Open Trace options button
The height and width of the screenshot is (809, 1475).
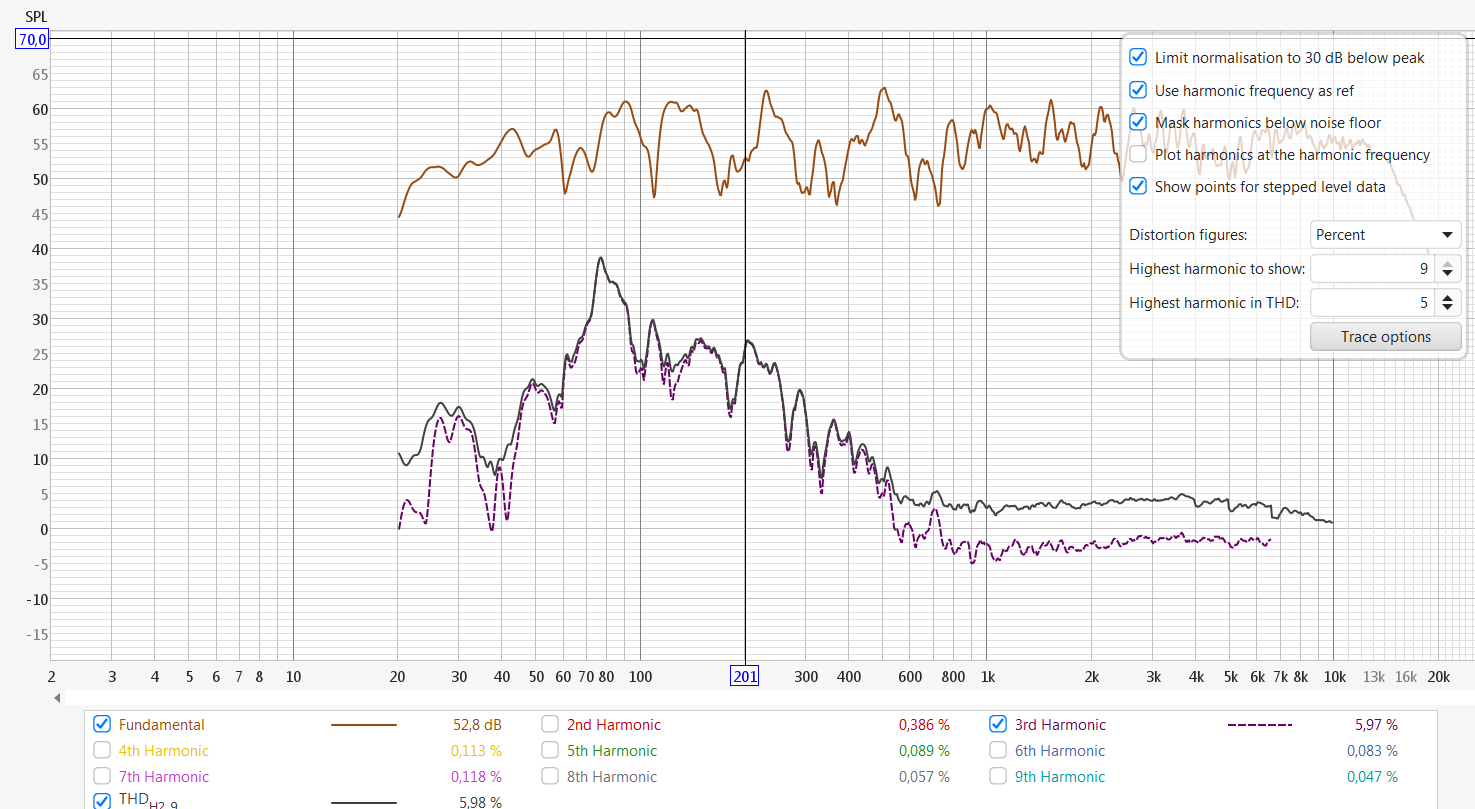[1385, 337]
